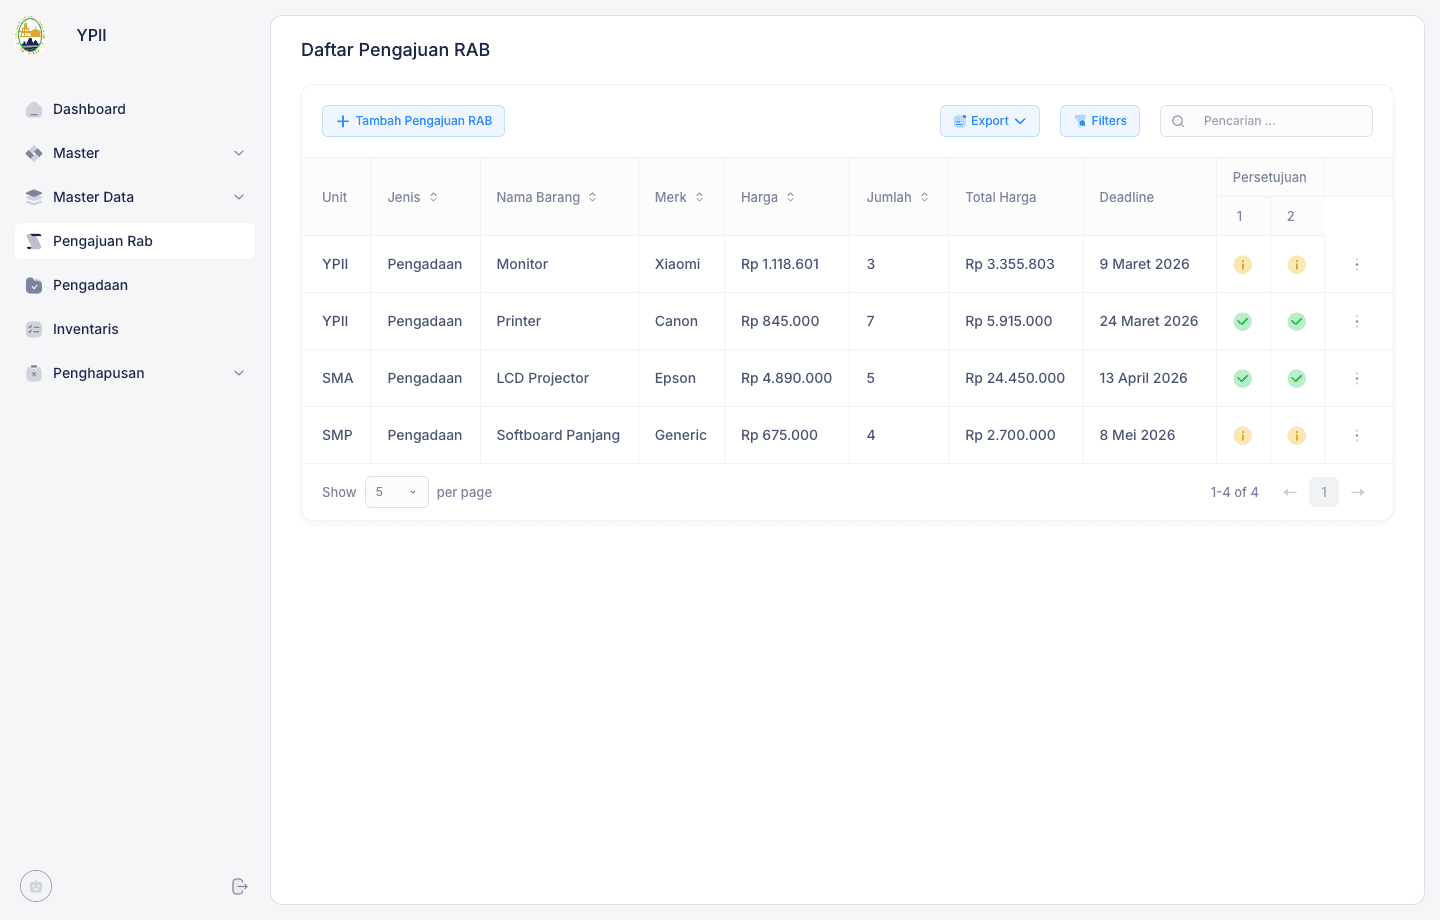This screenshot has height=920, width=1440.
Task: Open row actions menu for LCD Projector
Action: pyautogui.click(x=1357, y=378)
